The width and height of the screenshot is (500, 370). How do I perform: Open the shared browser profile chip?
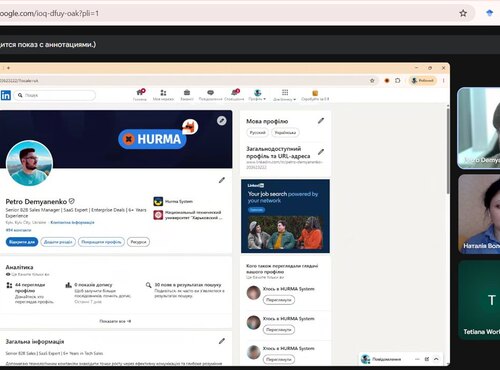pos(423,80)
